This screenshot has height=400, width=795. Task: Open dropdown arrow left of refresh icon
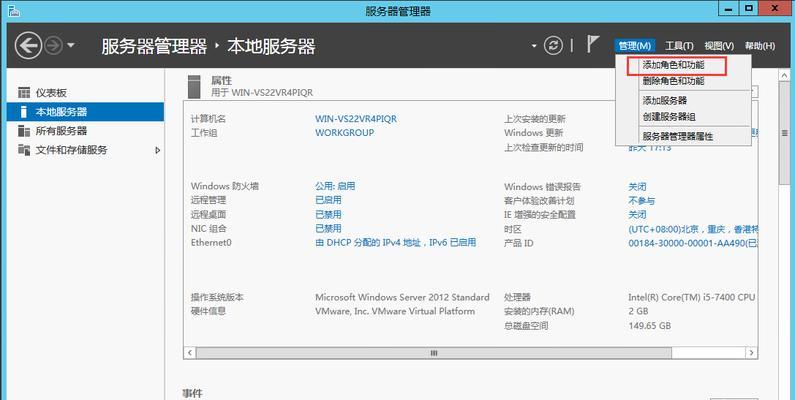click(534, 46)
